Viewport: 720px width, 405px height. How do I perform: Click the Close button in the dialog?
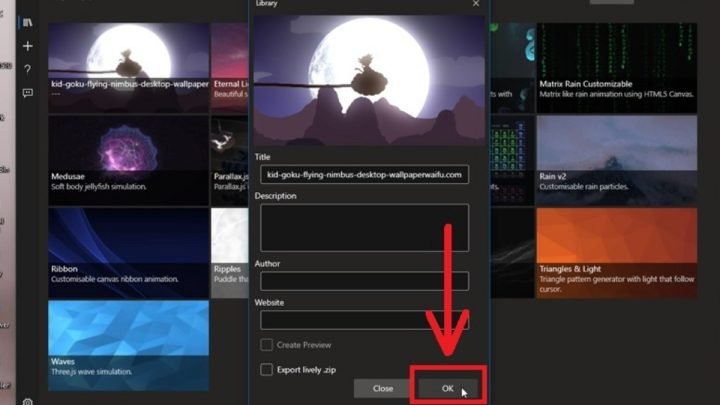pos(383,388)
